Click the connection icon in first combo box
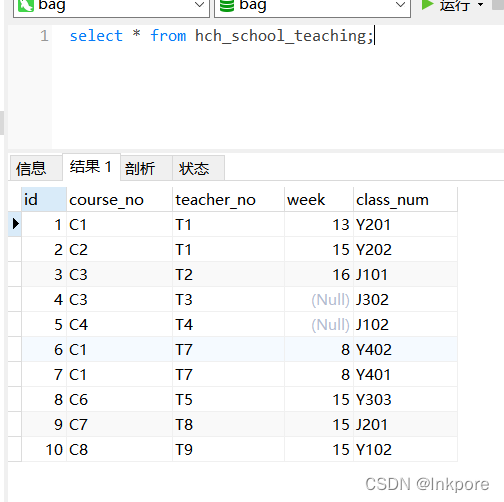This screenshot has width=504, height=502. point(26,5)
